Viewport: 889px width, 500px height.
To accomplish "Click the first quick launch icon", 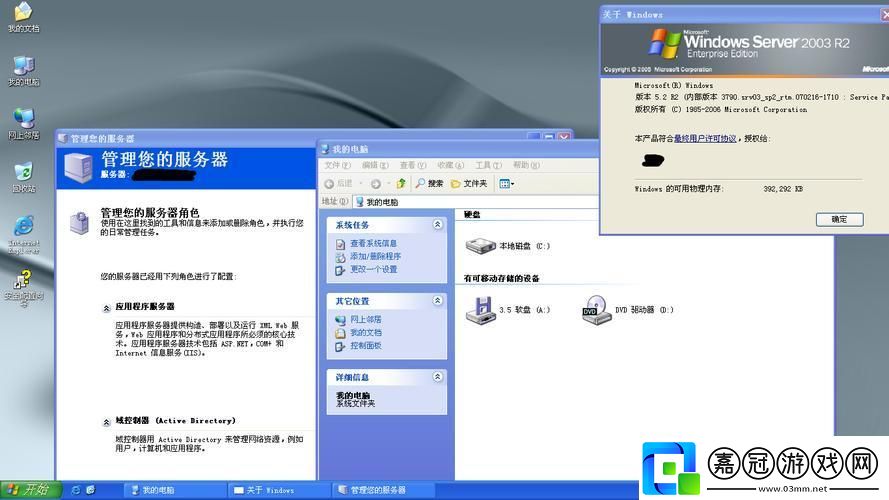I will click(75, 490).
